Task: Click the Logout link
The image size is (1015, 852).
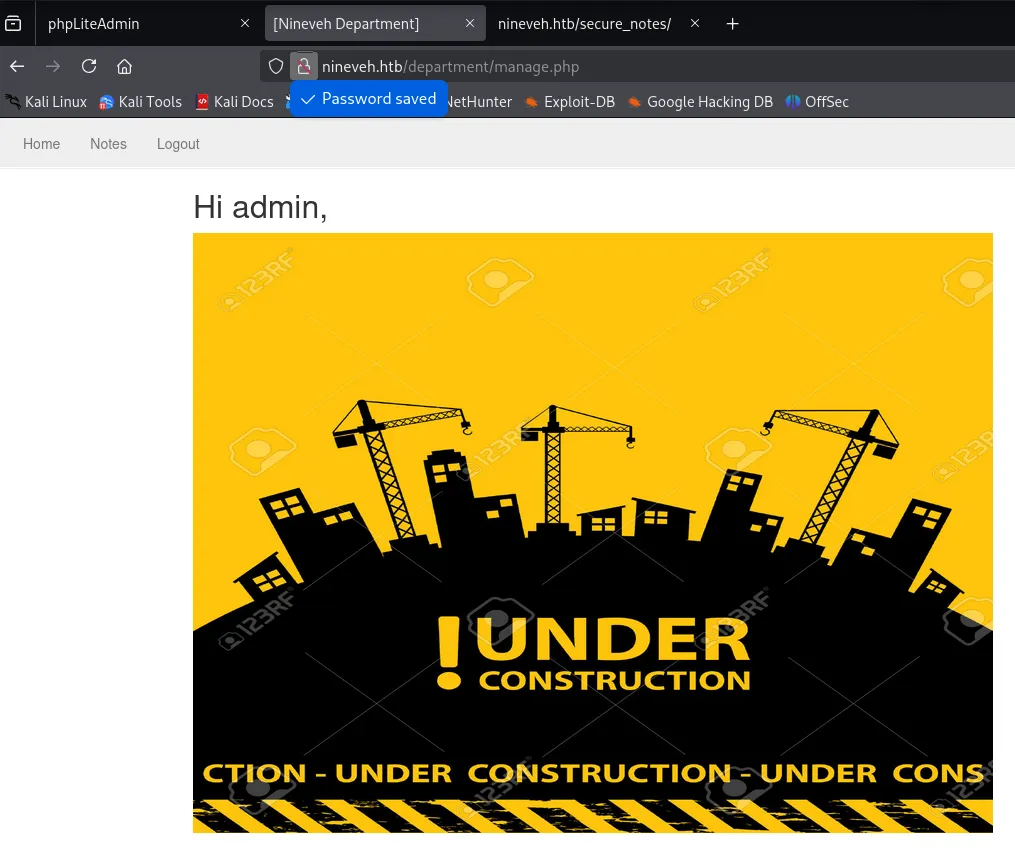Action: click(x=178, y=144)
